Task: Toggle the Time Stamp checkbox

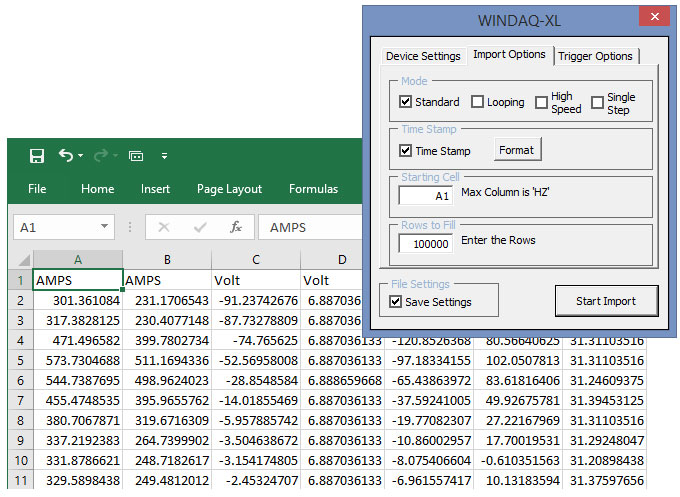Action: pos(405,150)
